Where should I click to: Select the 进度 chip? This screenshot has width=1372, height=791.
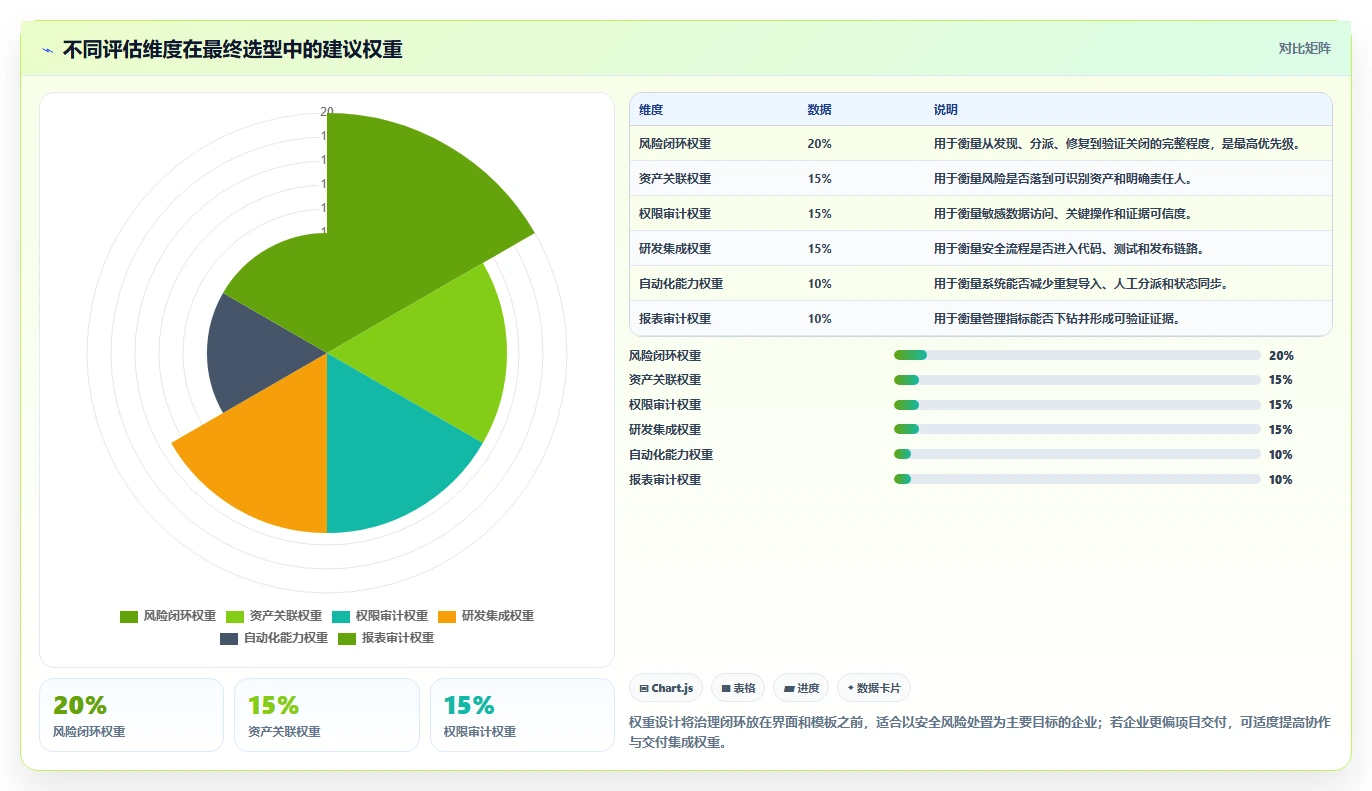(x=801, y=688)
